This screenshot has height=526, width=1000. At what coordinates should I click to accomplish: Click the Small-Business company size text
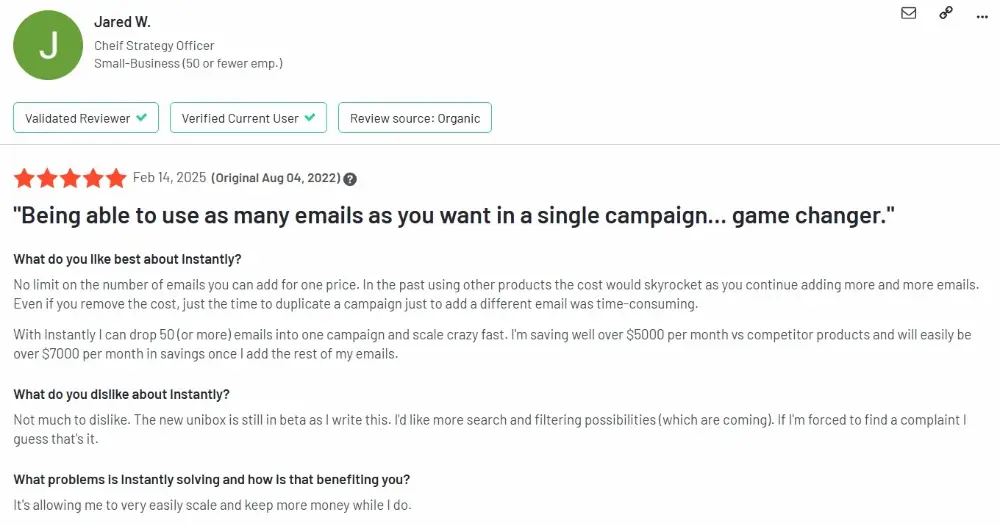188,63
